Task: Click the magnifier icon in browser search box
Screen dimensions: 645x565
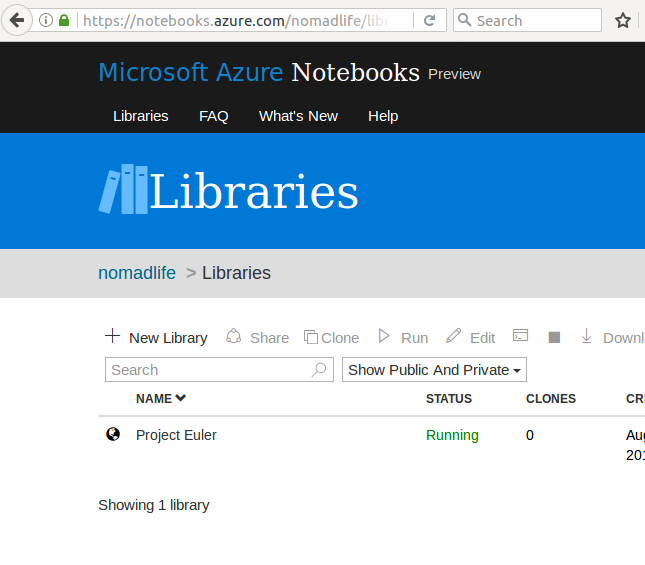Action: 464,20
